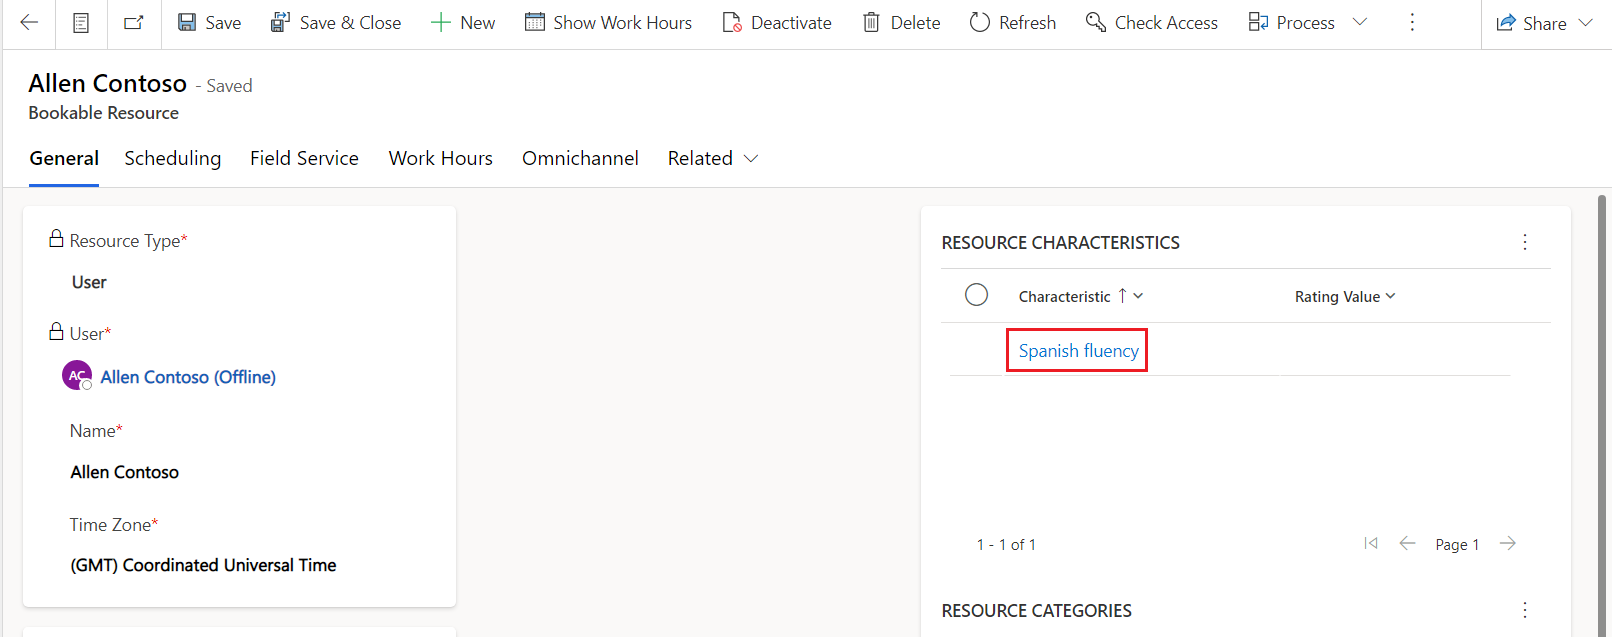Click the 1 - 1 of 1 record count
Screen dimensions: 1612x637
coord(1006,545)
